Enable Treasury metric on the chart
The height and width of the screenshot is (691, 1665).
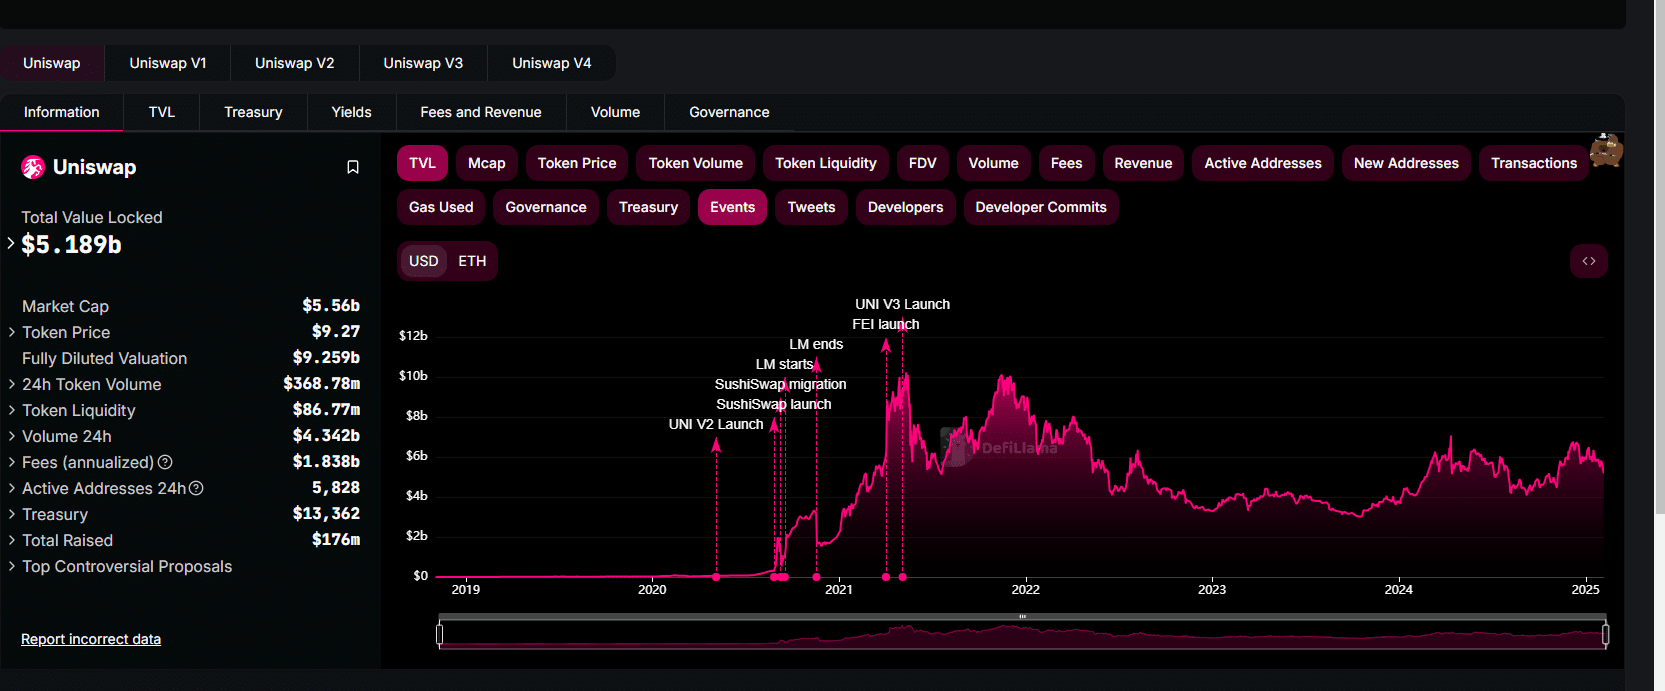click(x=648, y=207)
